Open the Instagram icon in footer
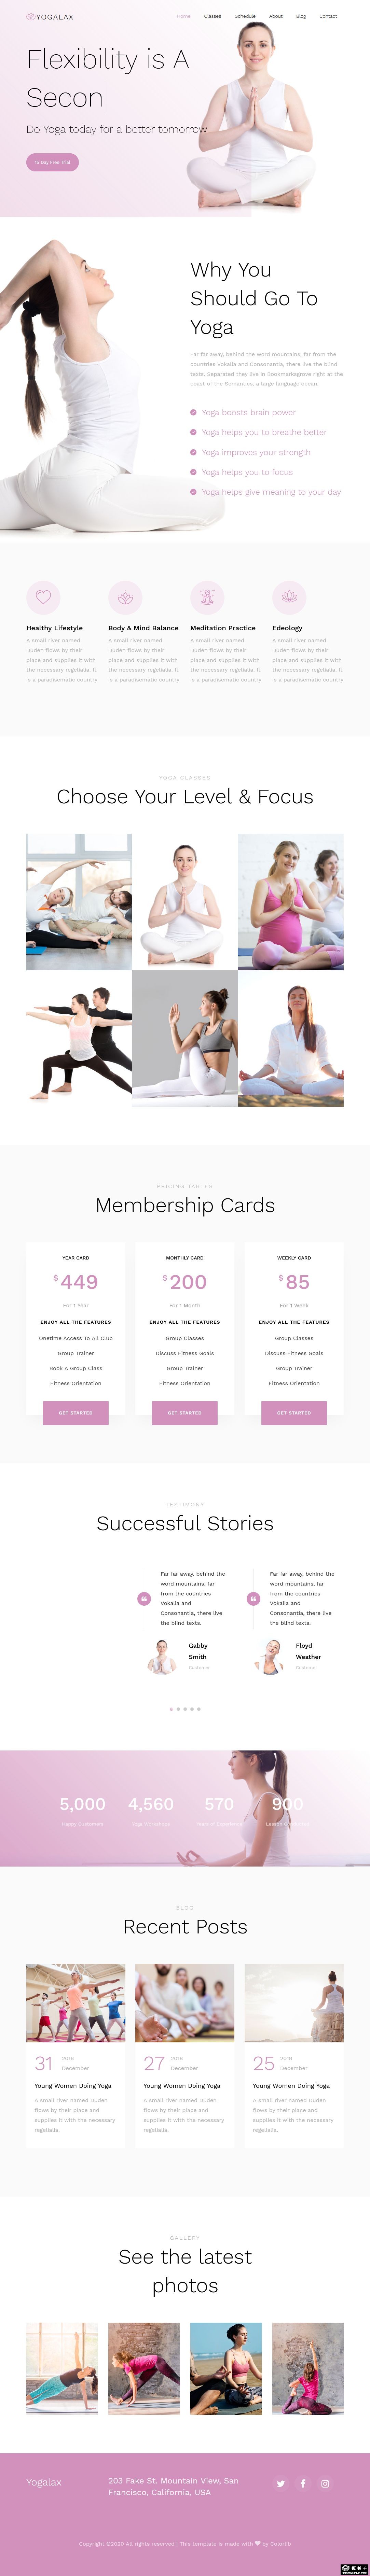Image resolution: width=370 pixels, height=2576 pixels. [x=325, y=2483]
